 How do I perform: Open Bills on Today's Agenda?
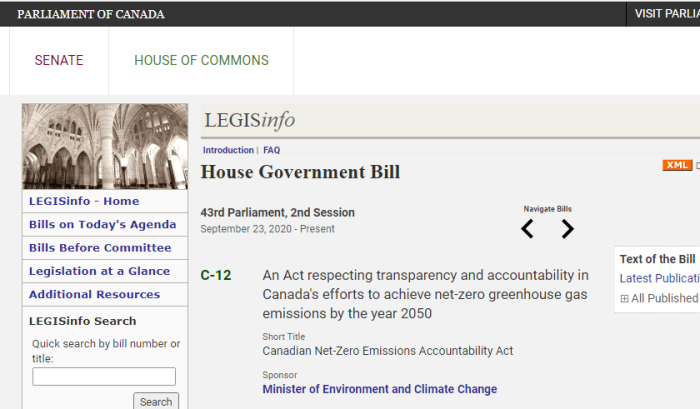[x=103, y=225]
